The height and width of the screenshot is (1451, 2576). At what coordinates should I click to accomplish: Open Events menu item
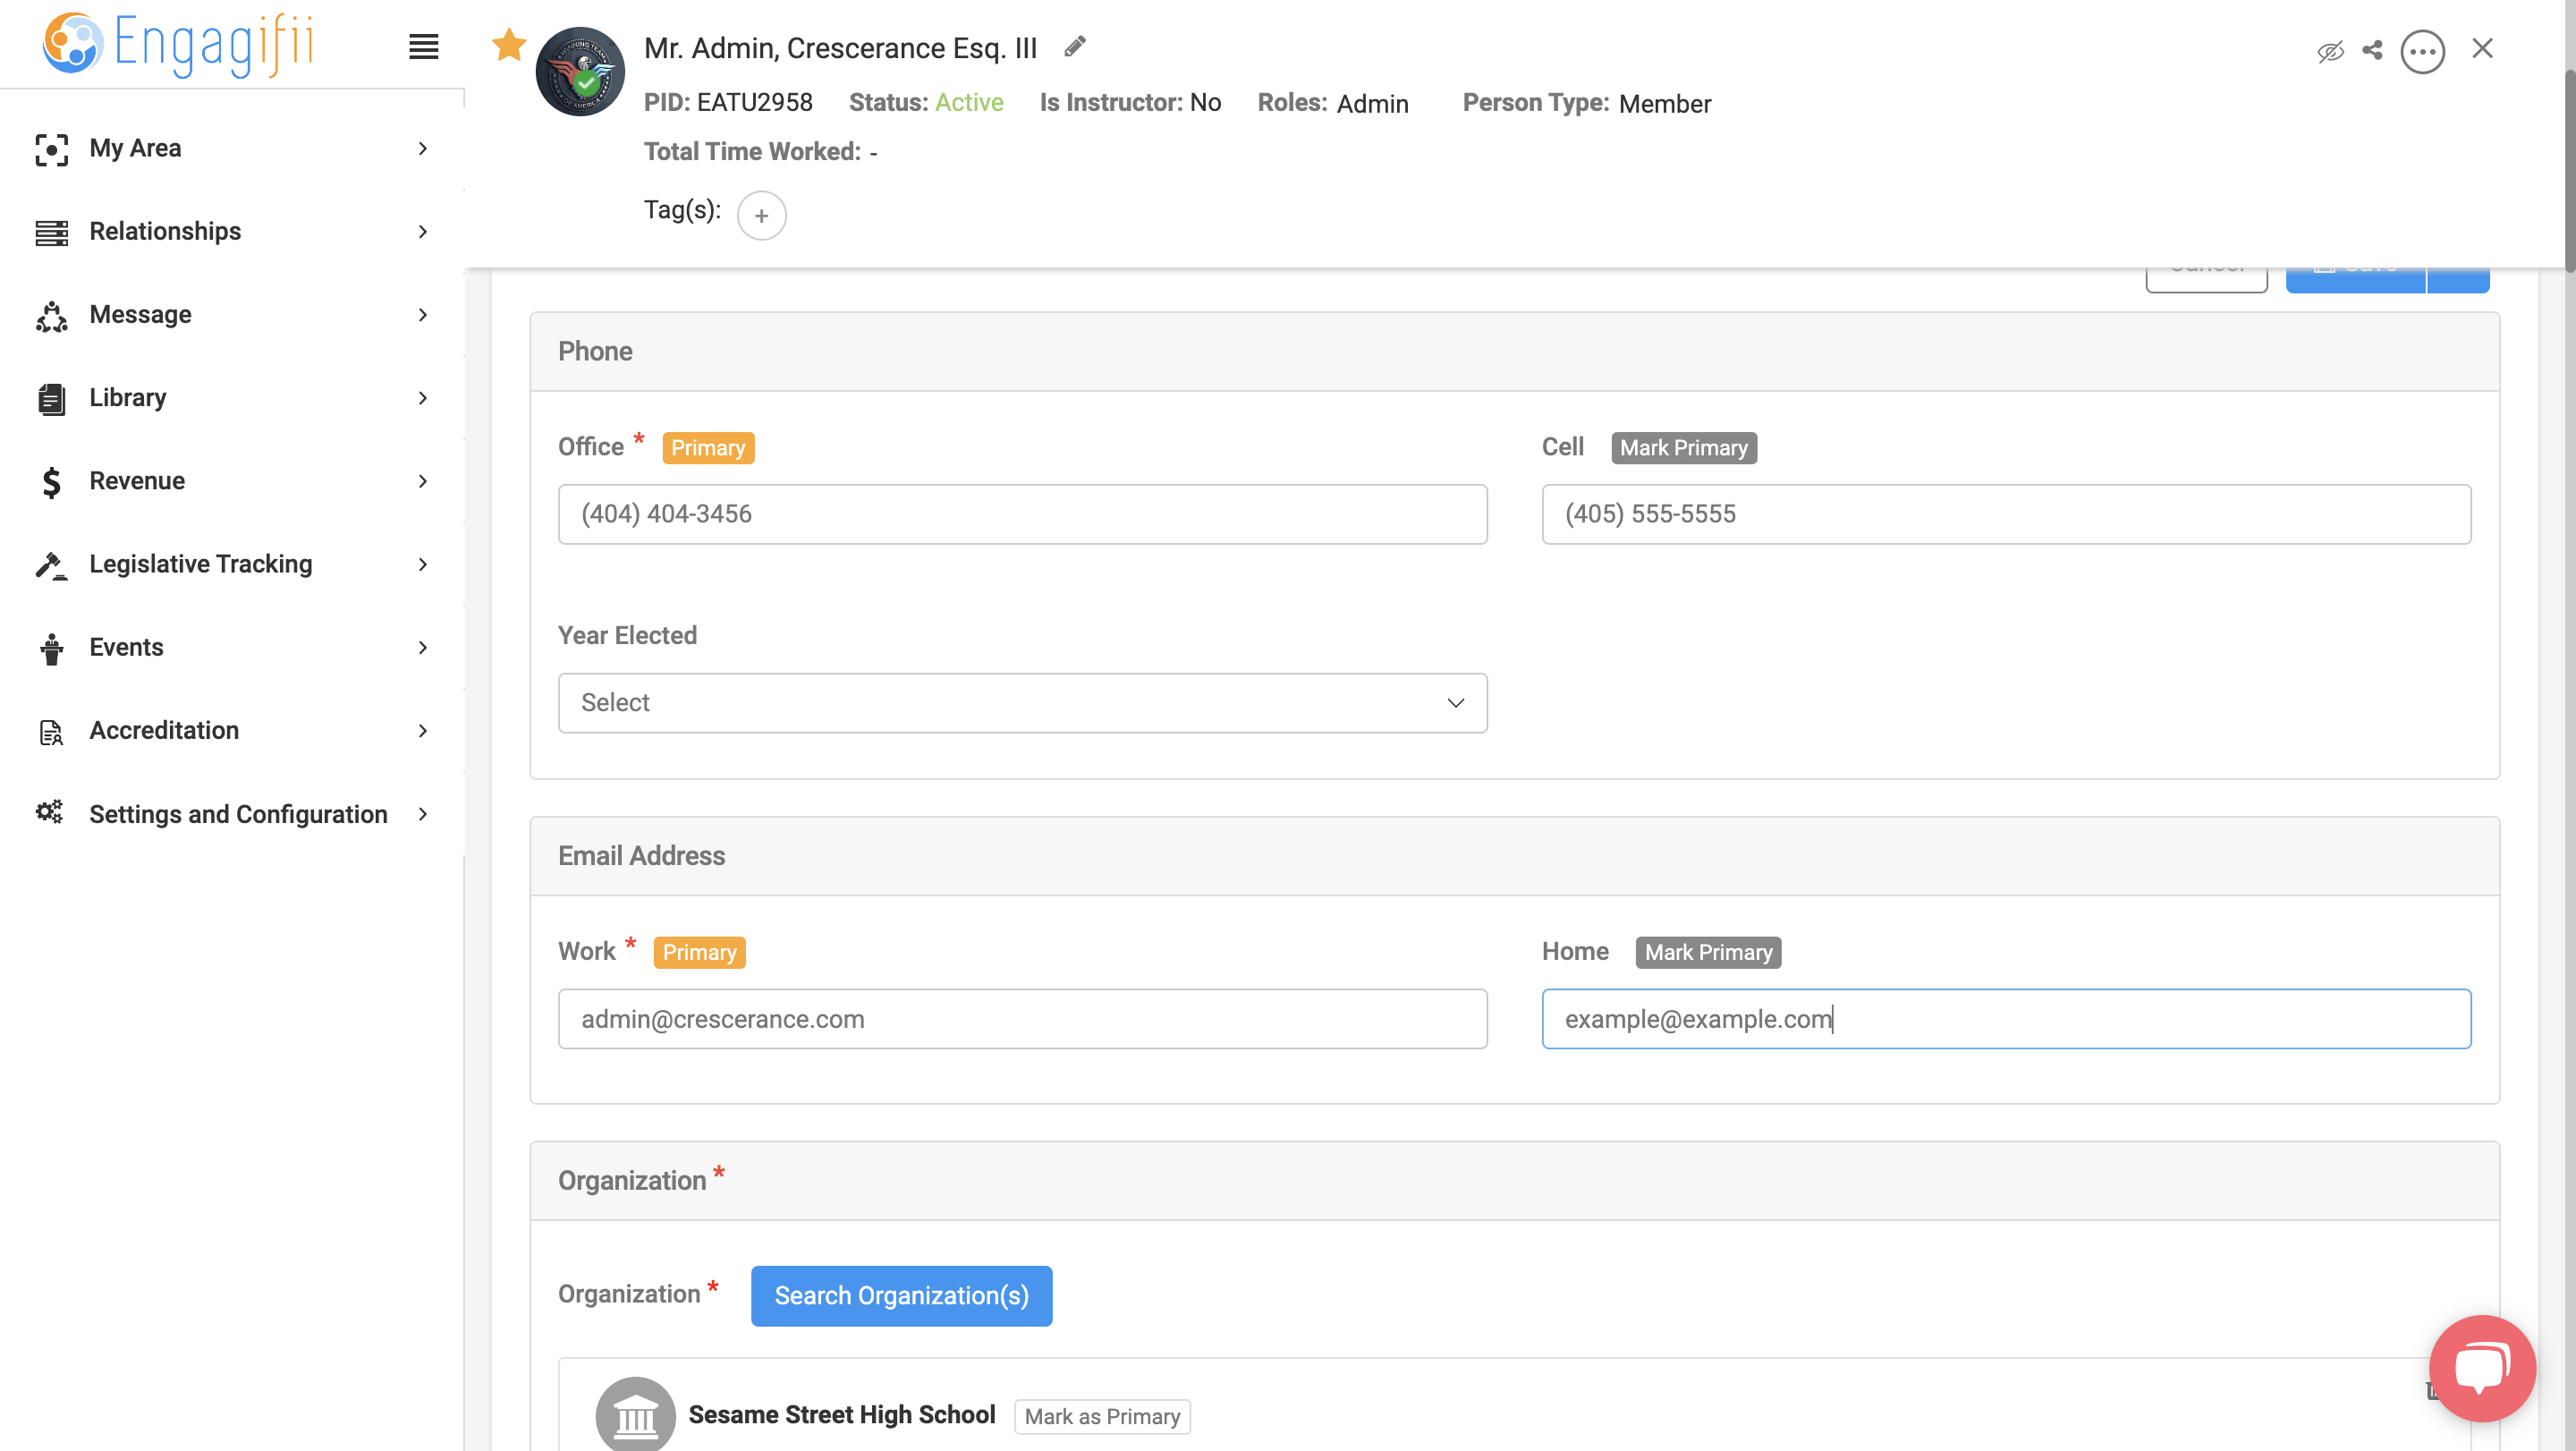tap(232, 647)
